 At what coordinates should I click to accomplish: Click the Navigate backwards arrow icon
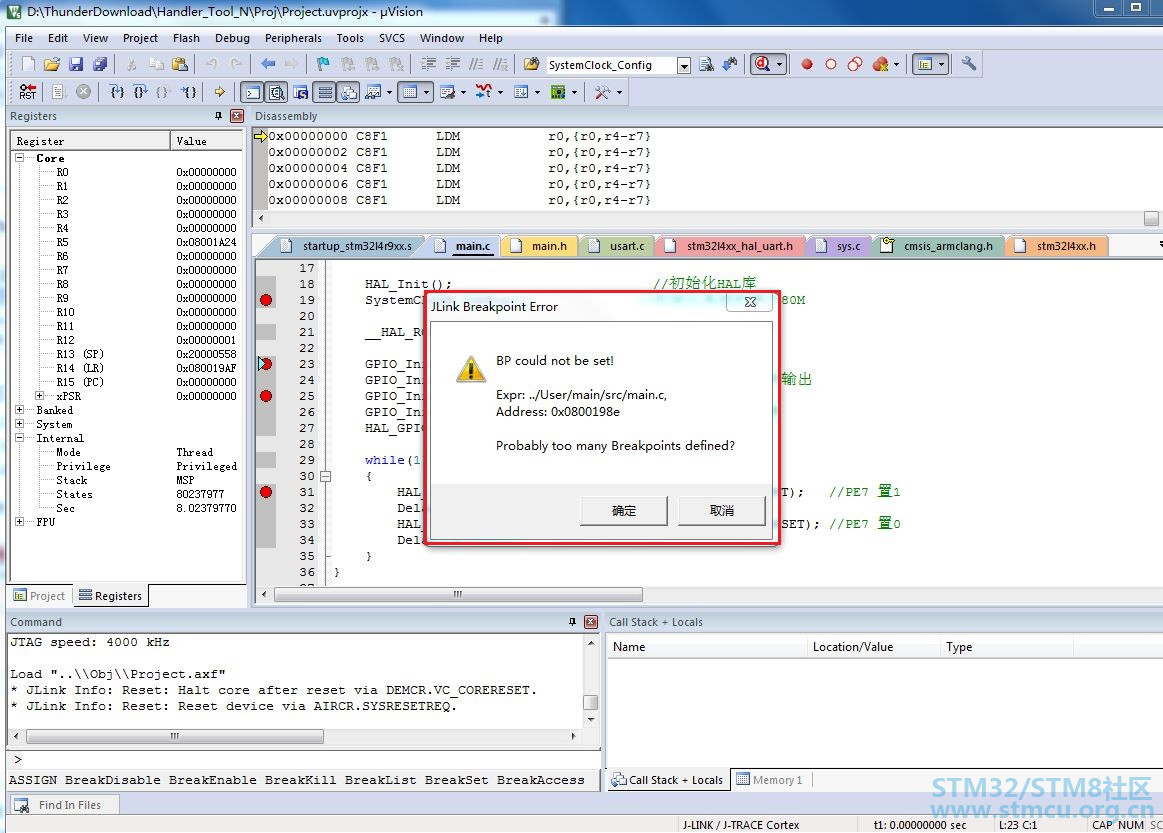pos(268,65)
